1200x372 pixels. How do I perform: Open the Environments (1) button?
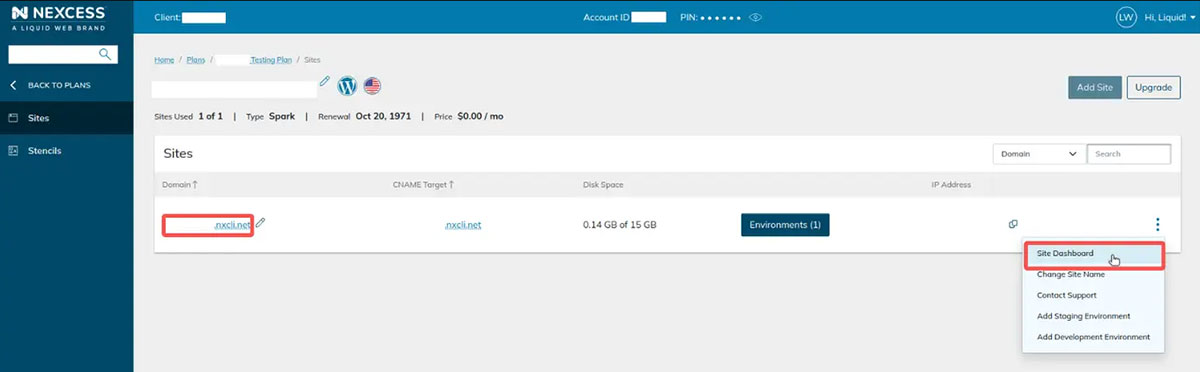pyautogui.click(x=785, y=225)
